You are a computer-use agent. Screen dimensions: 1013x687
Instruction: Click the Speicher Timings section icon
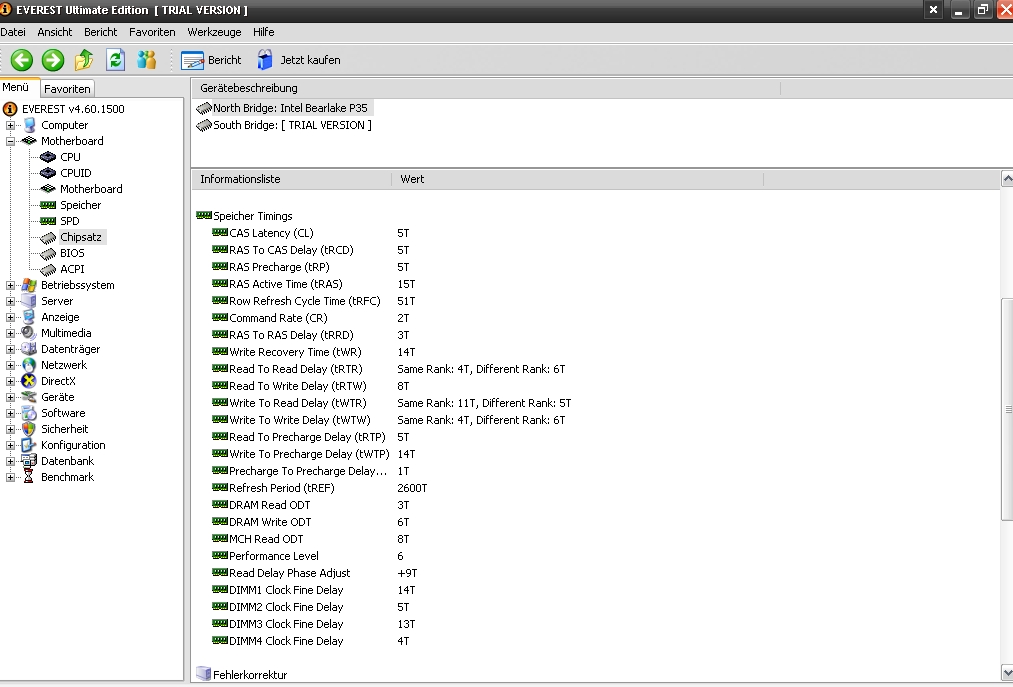pyautogui.click(x=204, y=215)
